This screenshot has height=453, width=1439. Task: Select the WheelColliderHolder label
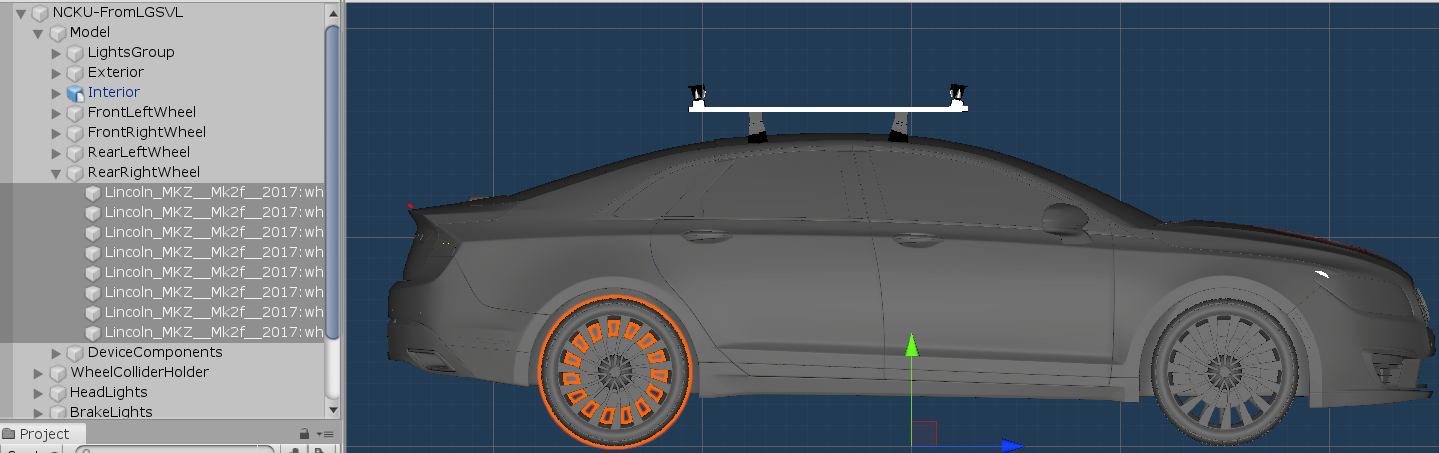coord(139,372)
